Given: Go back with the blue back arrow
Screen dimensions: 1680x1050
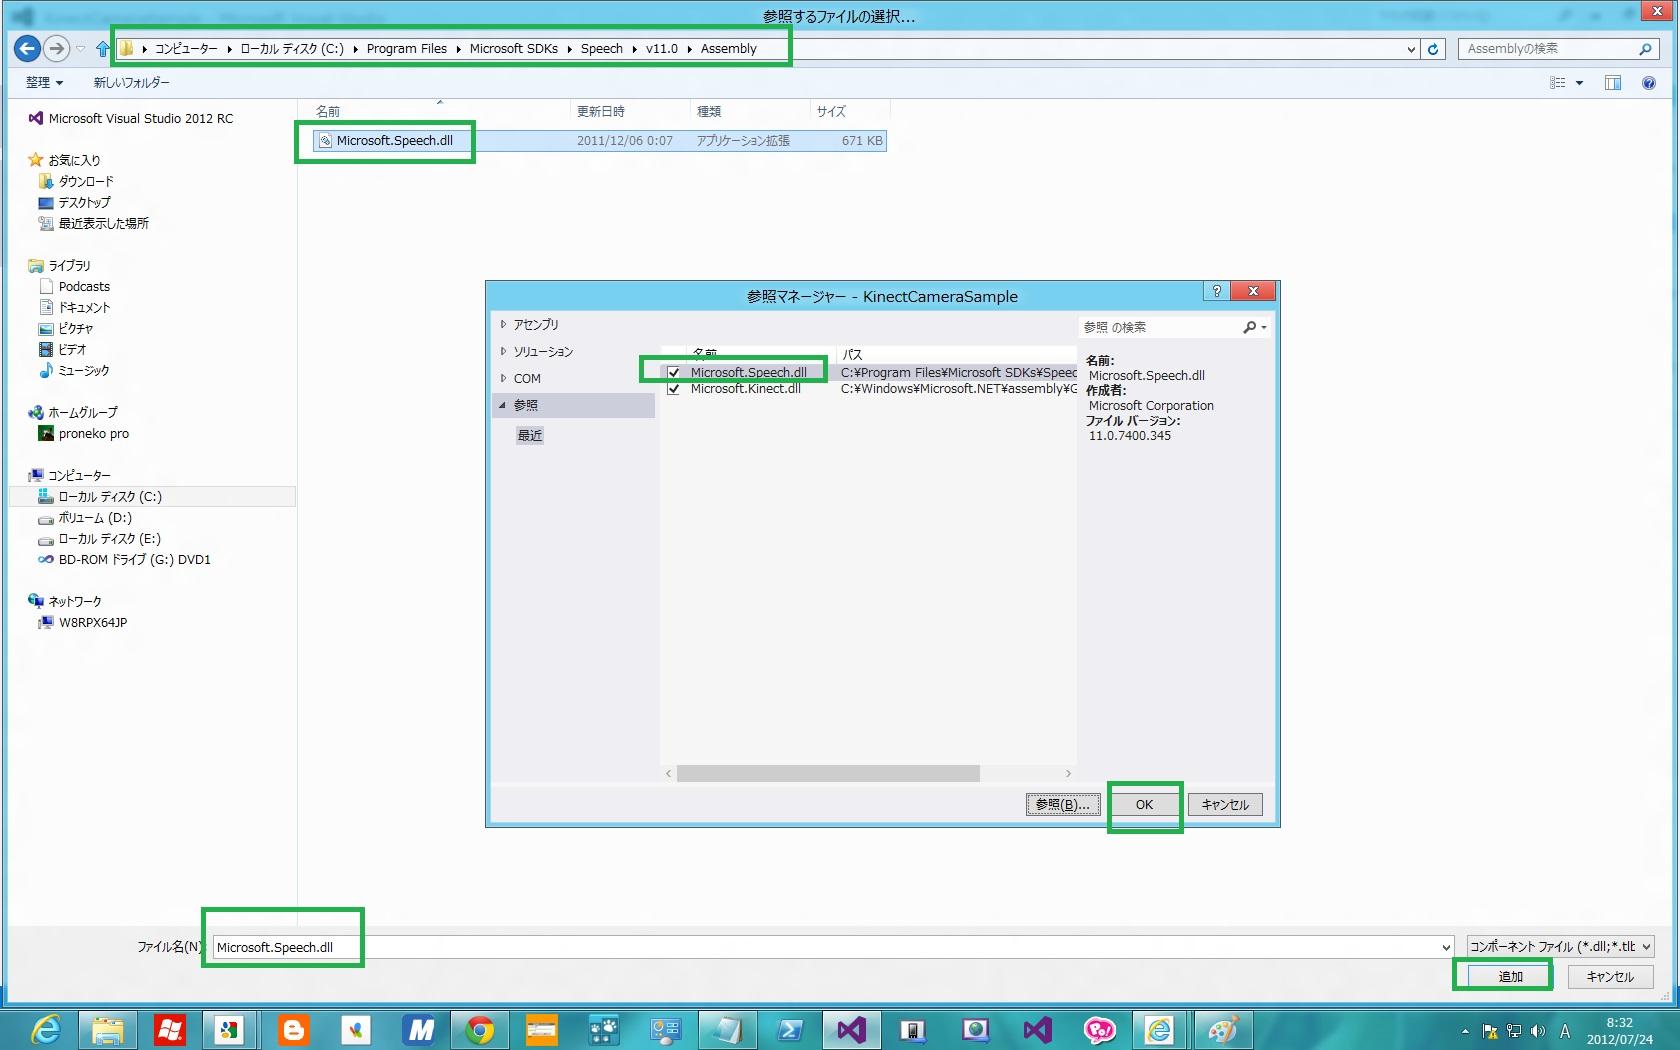Looking at the screenshot, I should click(x=28, y=48).
